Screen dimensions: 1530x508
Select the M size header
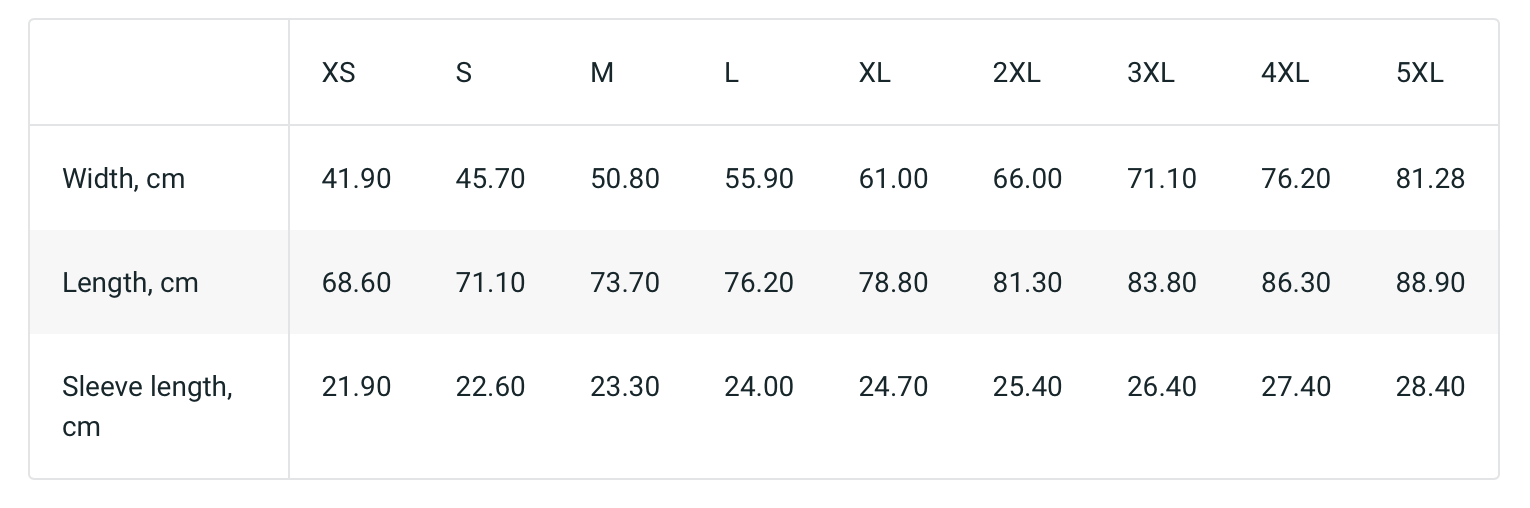coord(602,73)
